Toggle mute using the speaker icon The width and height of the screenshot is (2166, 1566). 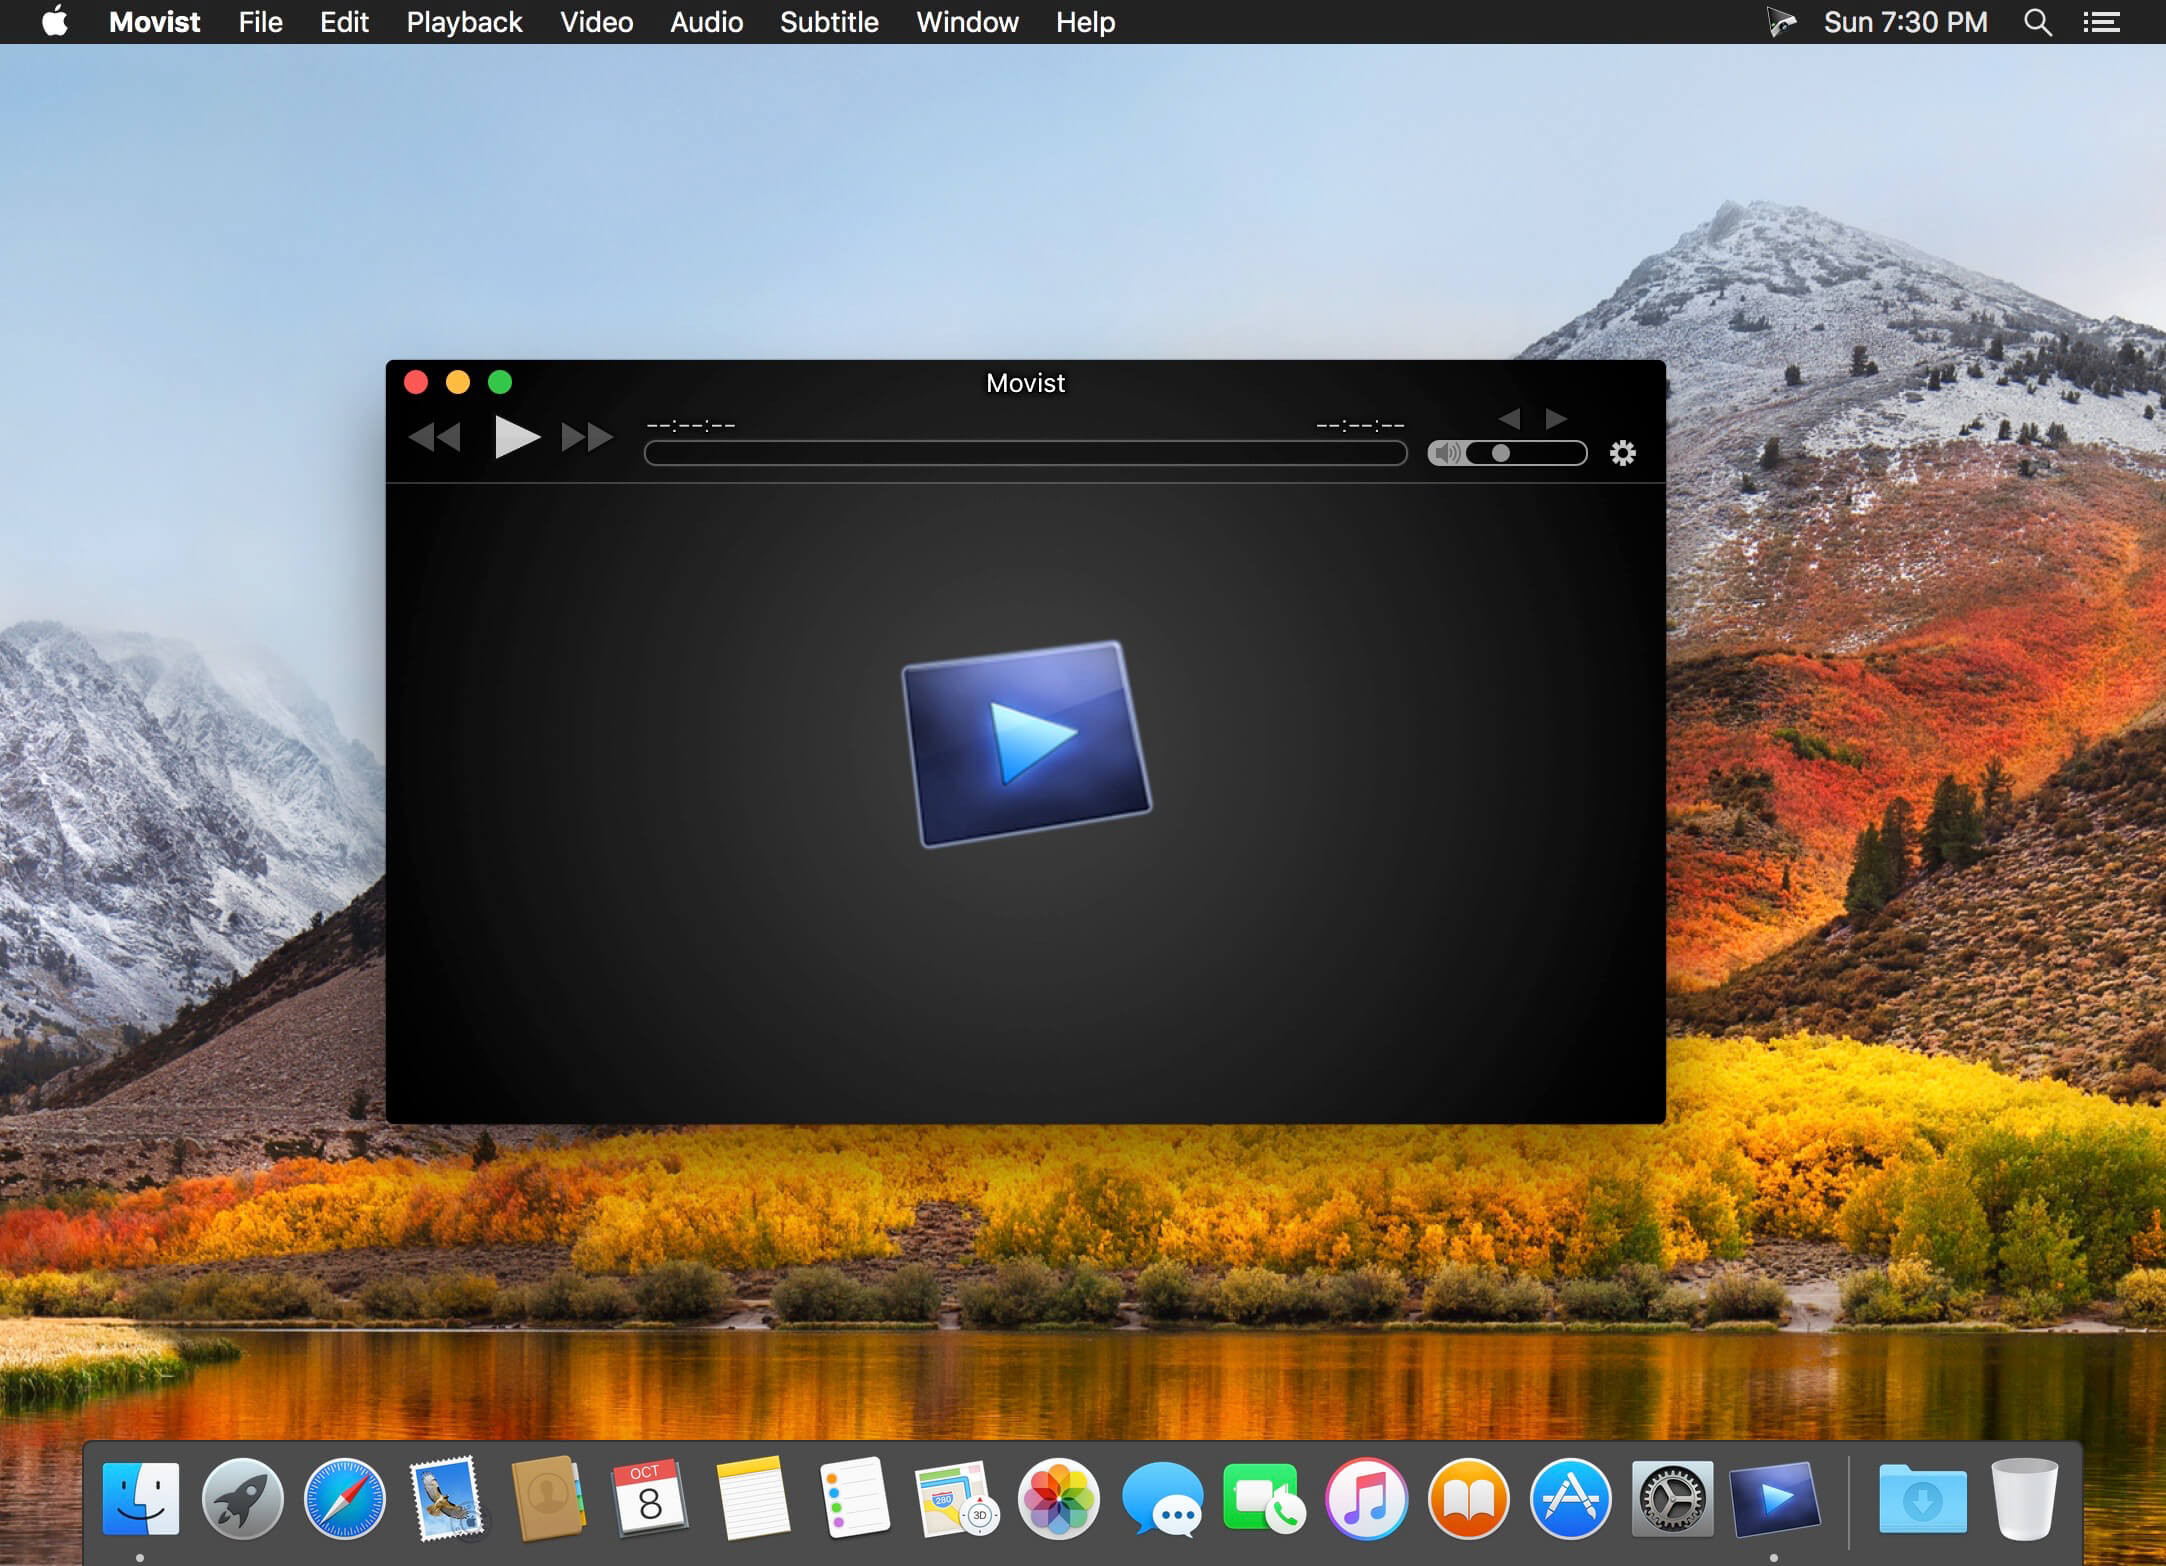pos(1443,451)
